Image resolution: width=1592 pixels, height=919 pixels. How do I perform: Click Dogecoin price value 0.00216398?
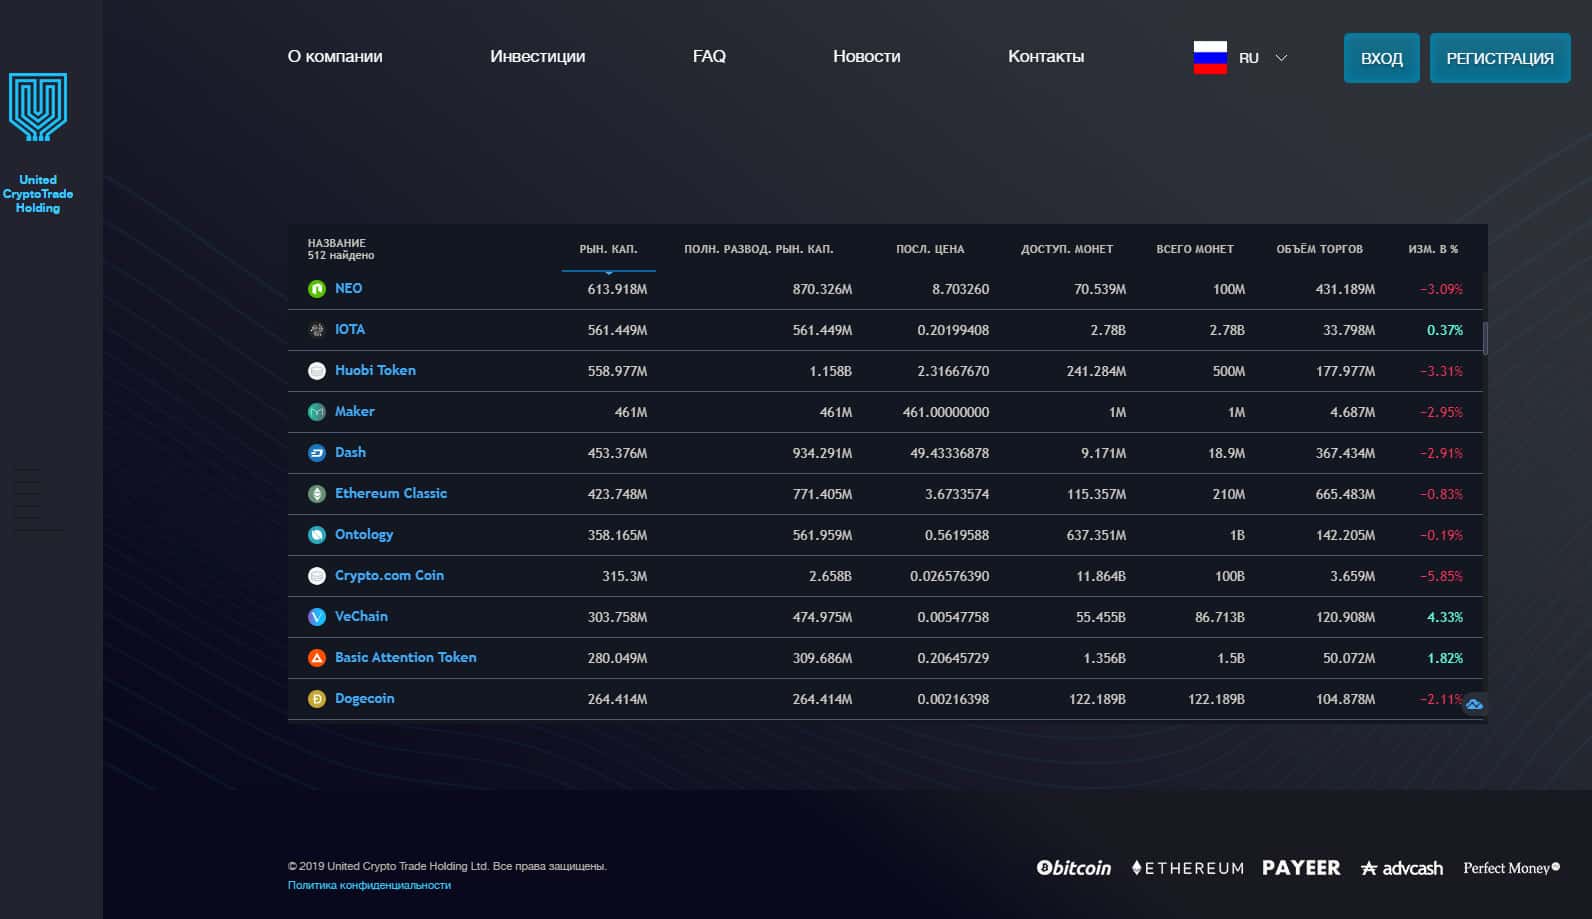[x=953, y=699]
